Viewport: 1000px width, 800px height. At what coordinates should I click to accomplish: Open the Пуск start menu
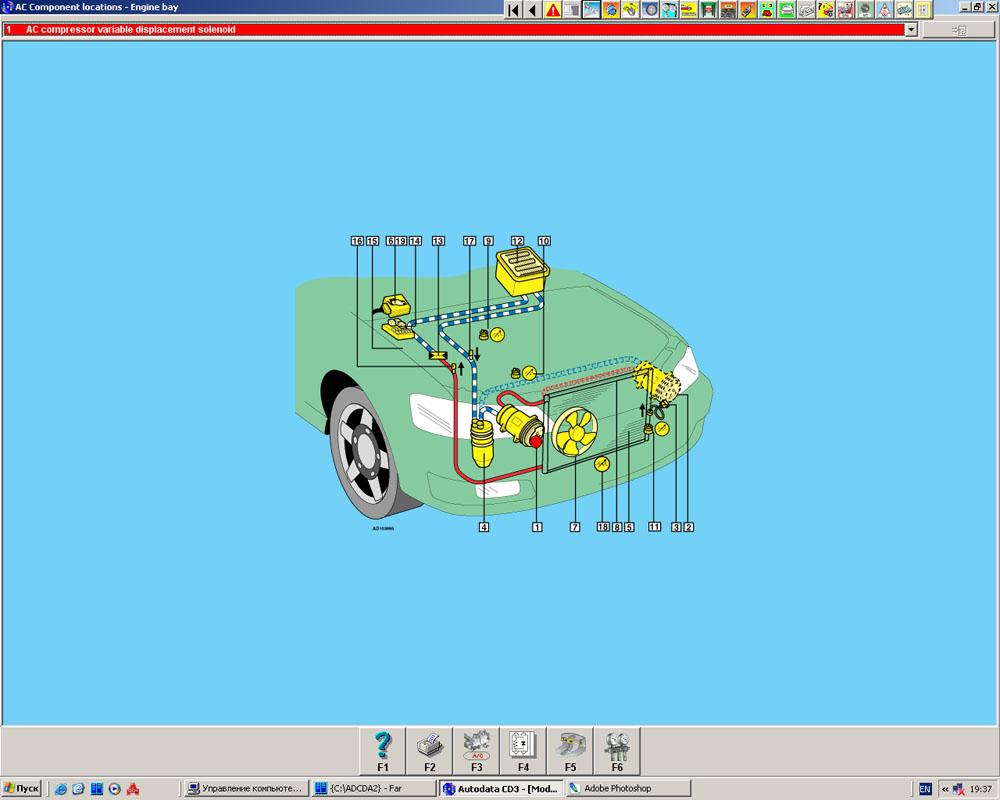22,789
